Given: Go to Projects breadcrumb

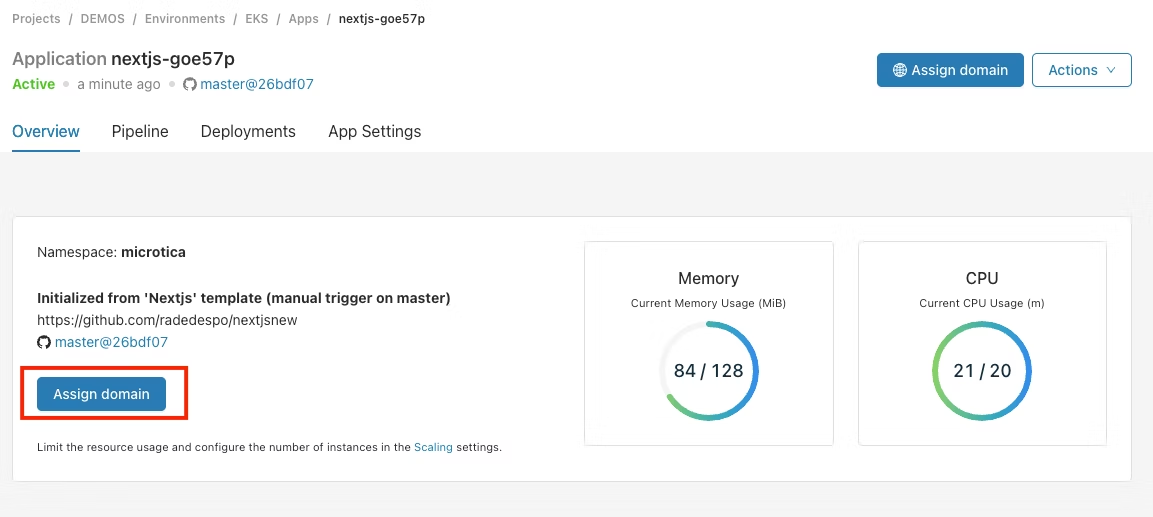Looking at the screenshot, I should (36, 18).
